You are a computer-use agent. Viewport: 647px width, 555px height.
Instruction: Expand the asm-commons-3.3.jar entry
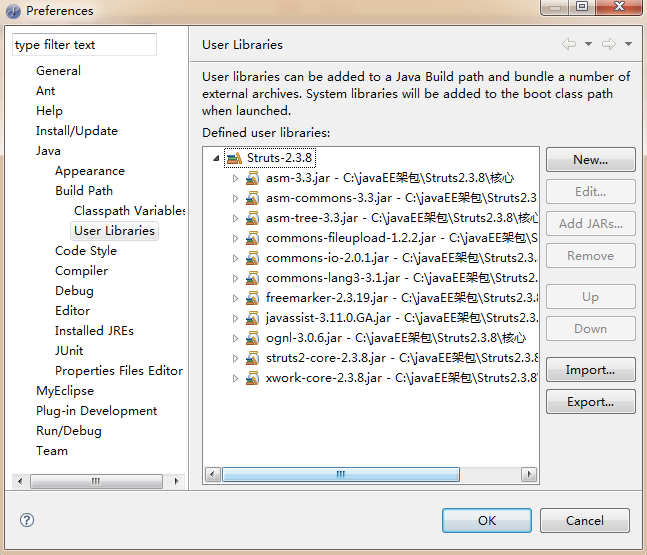[235, 198]
